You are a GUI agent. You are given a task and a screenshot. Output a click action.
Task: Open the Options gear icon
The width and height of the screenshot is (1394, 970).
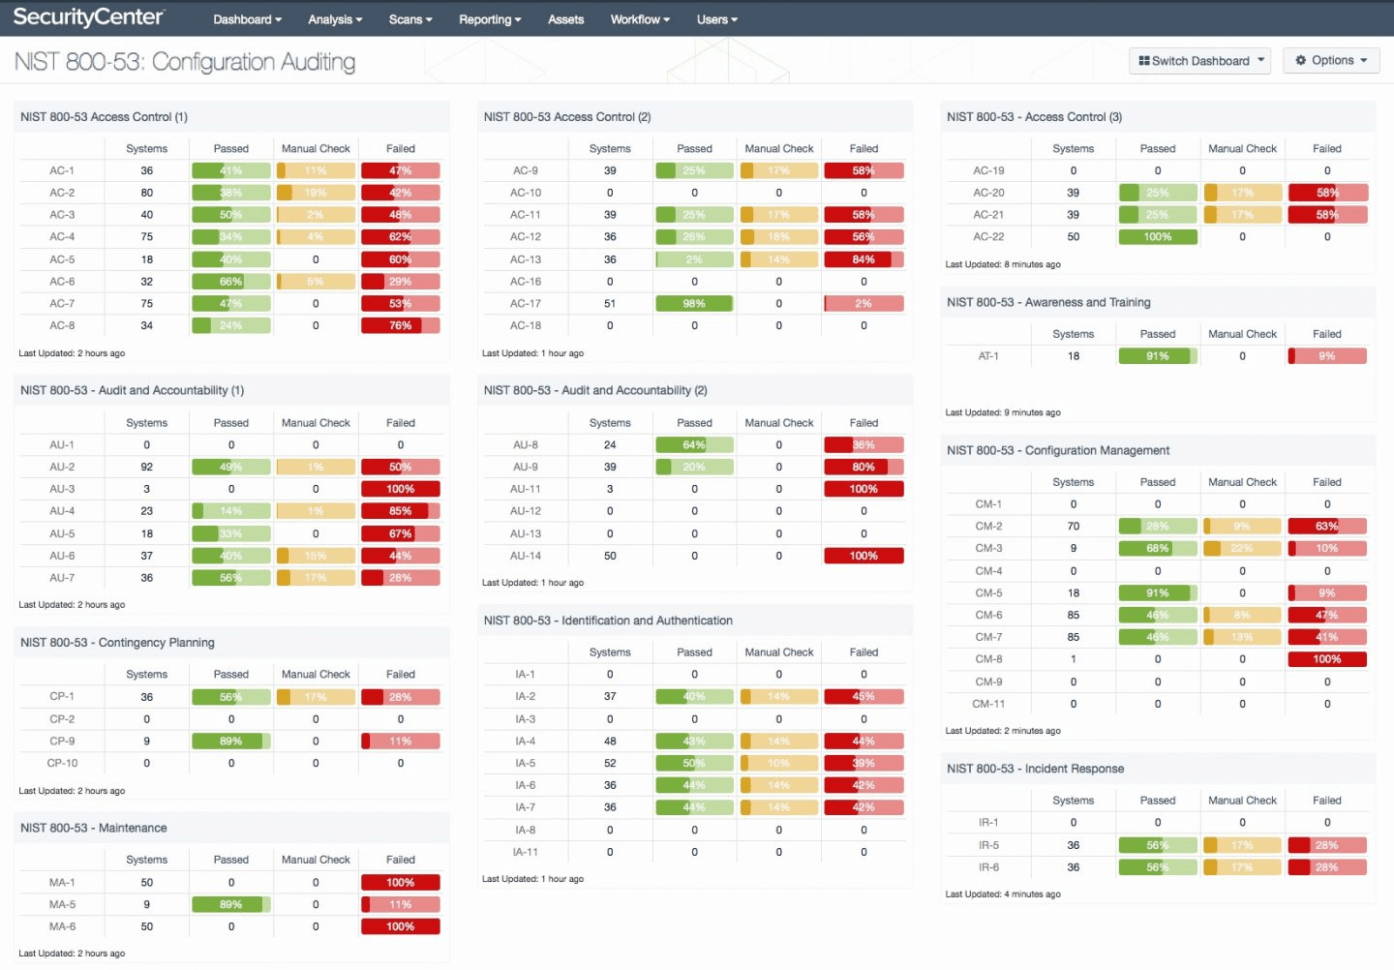1300,60
